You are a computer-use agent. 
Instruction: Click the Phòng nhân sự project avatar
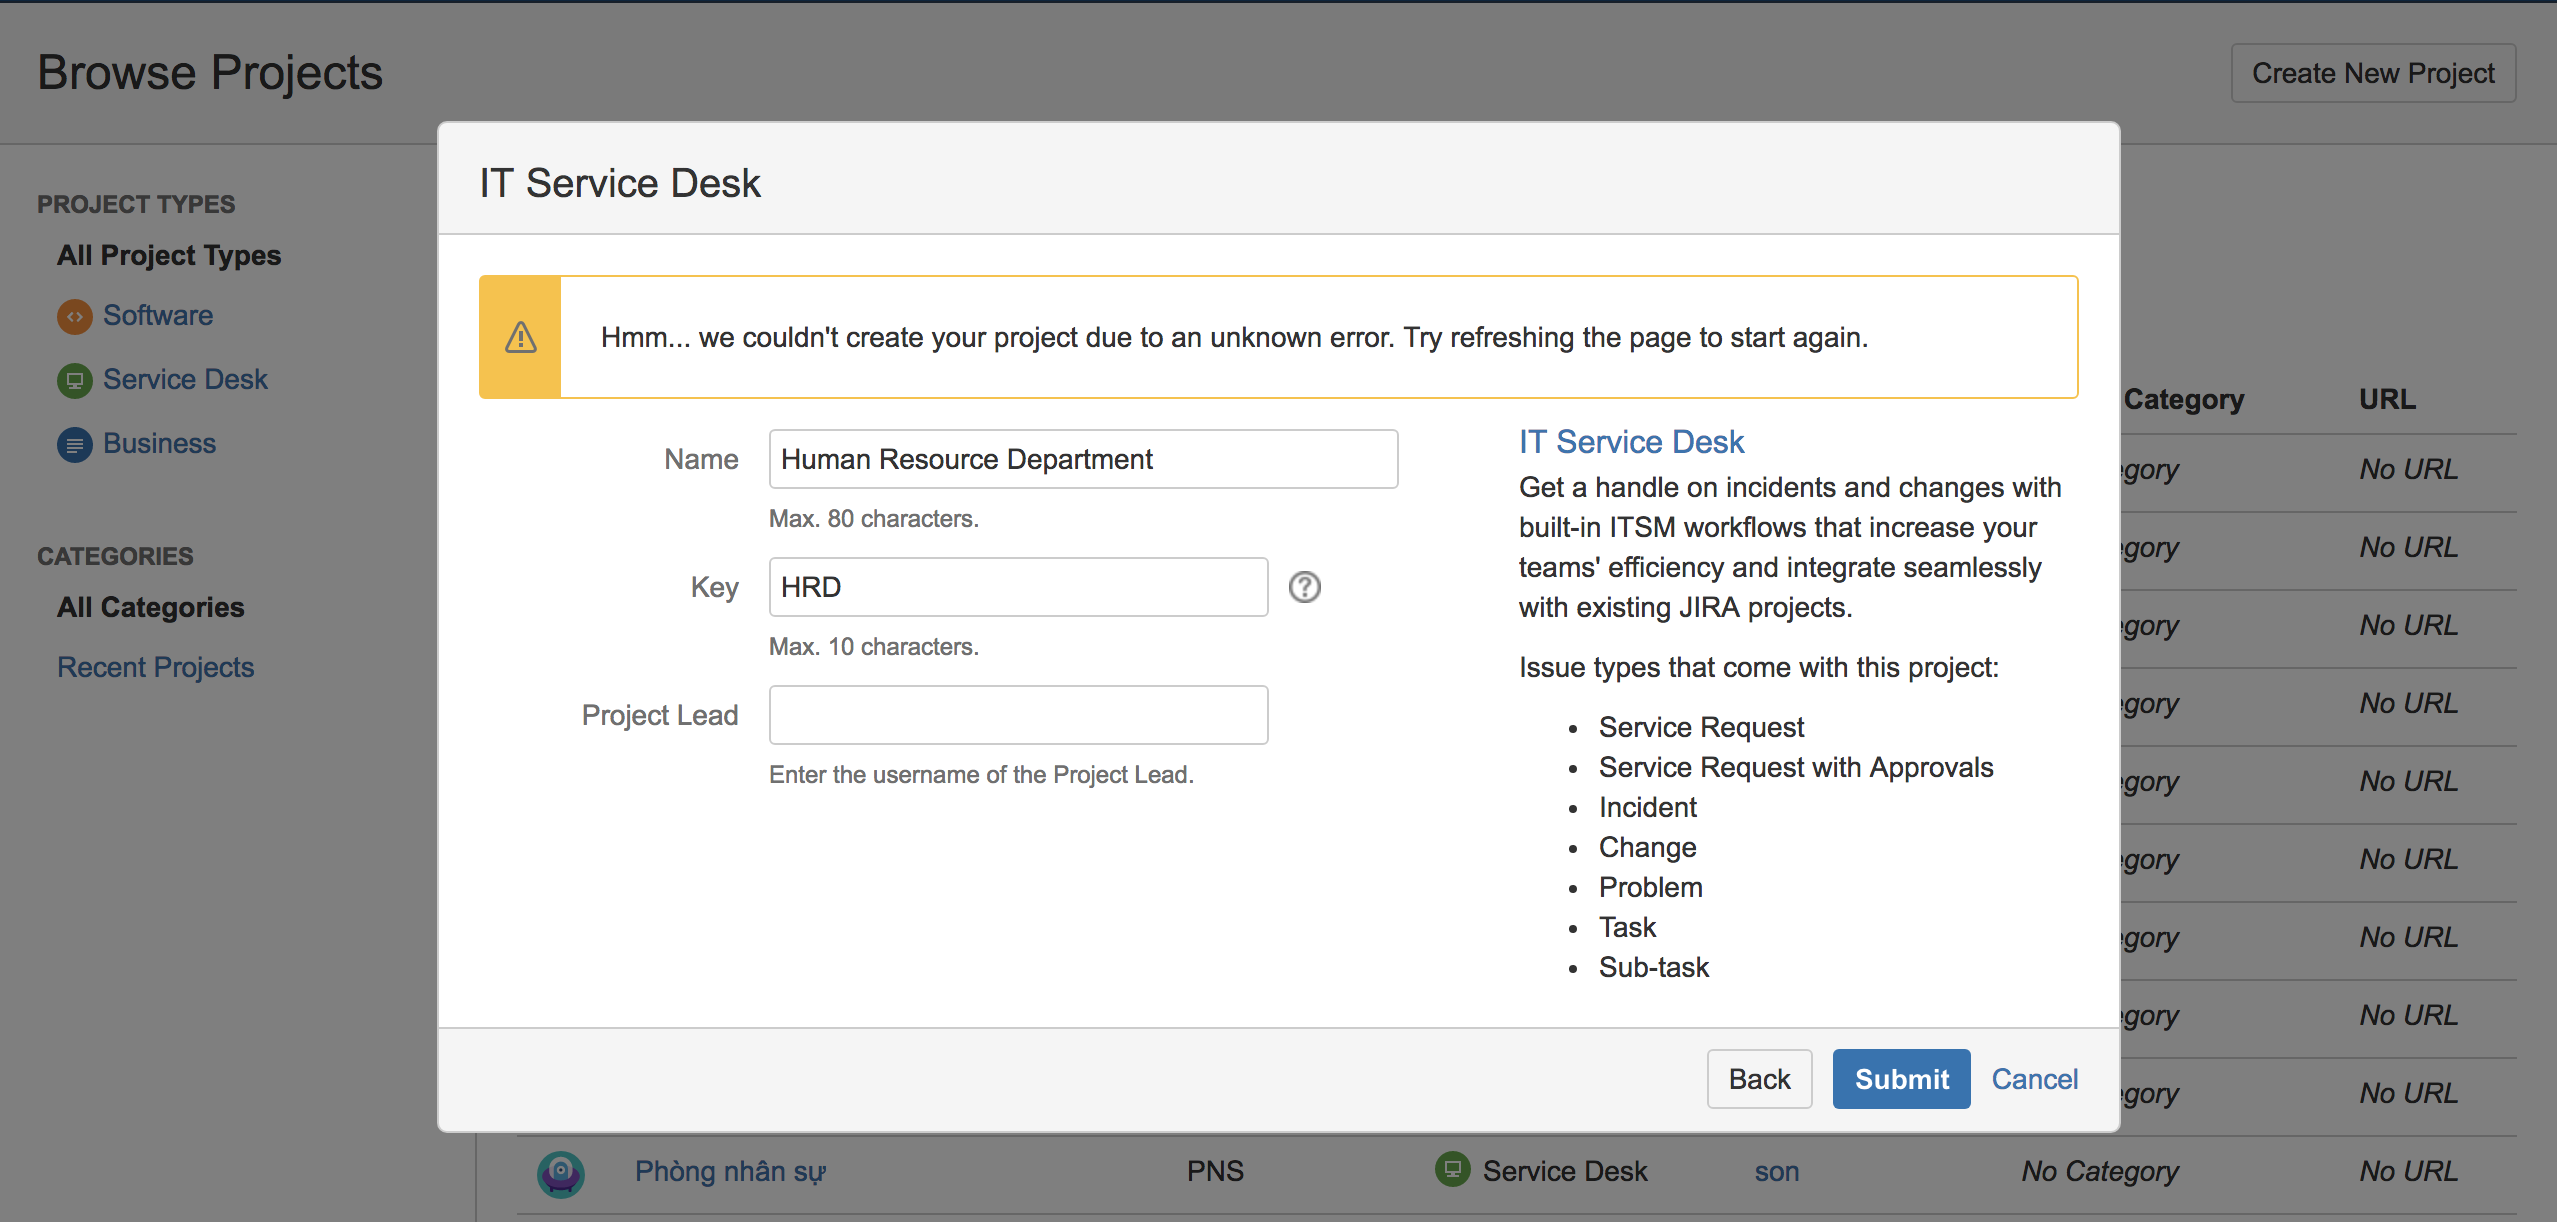click(560, 1173)
